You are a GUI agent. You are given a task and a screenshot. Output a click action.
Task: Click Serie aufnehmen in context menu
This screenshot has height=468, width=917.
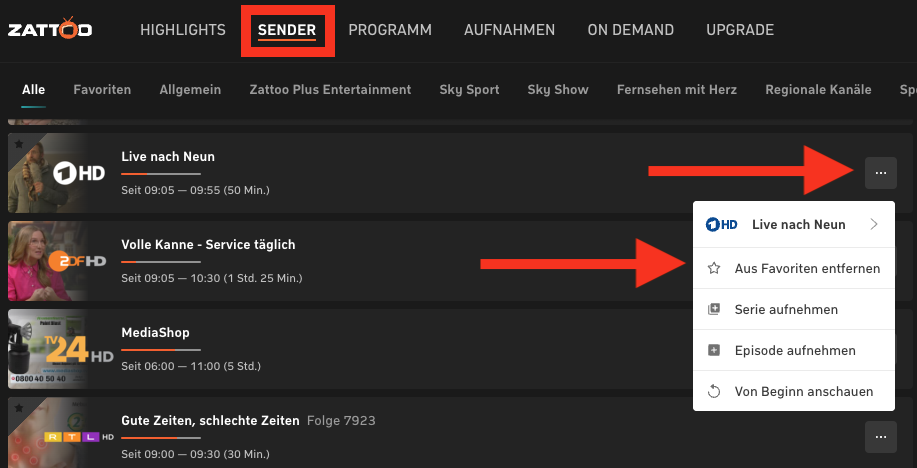pos(794,309)
